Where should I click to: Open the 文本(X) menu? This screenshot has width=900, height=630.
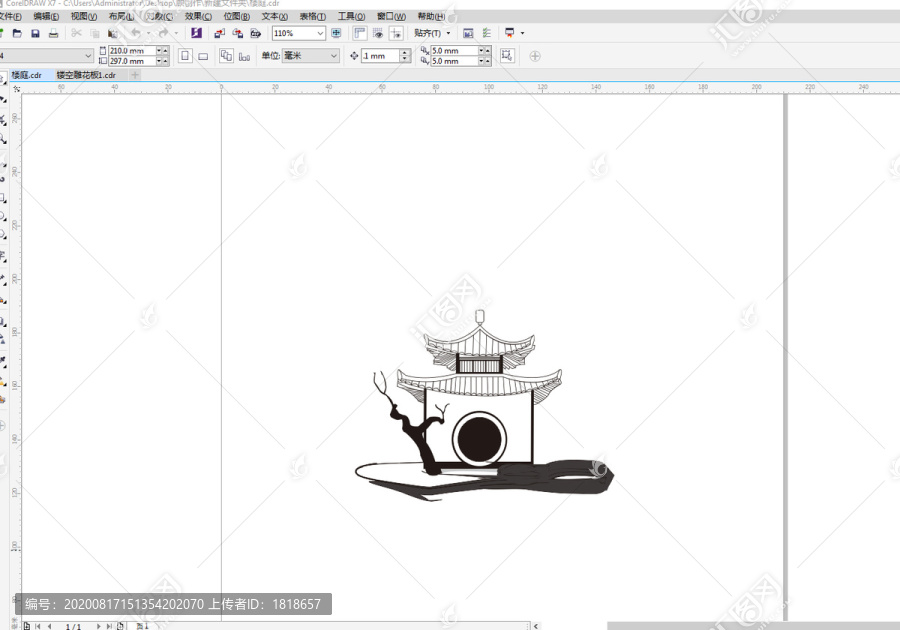[274, 17]
